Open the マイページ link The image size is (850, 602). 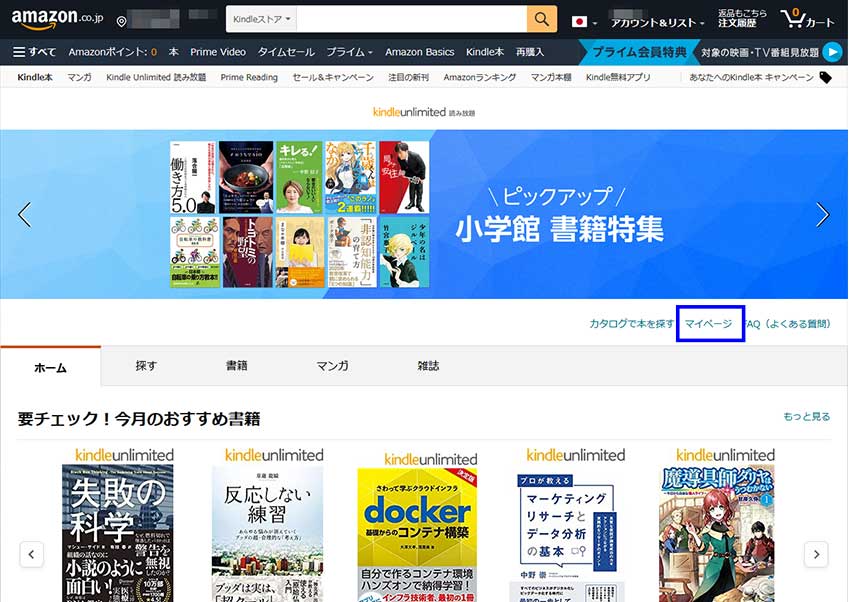[x=709, y=323]
